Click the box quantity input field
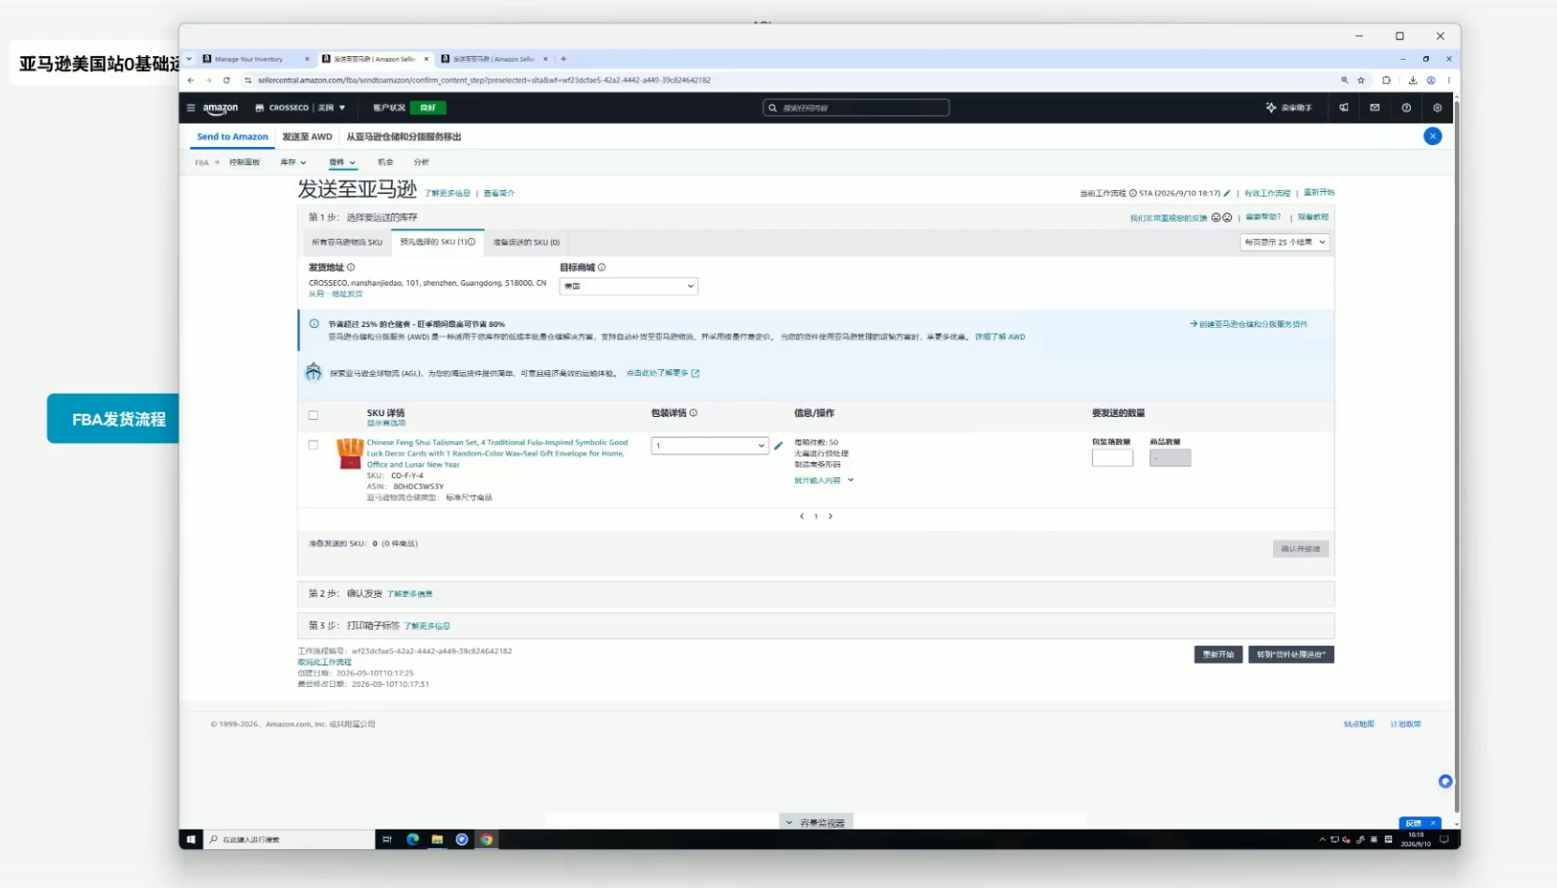 point(1112,458)
